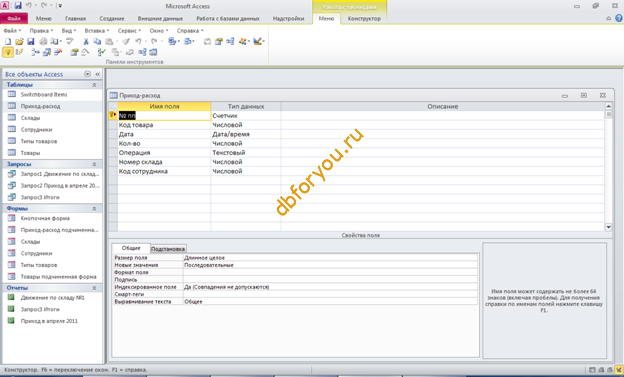Click the Delete Rows icon with red X
The image size is (624, 377).
(58, 52)
